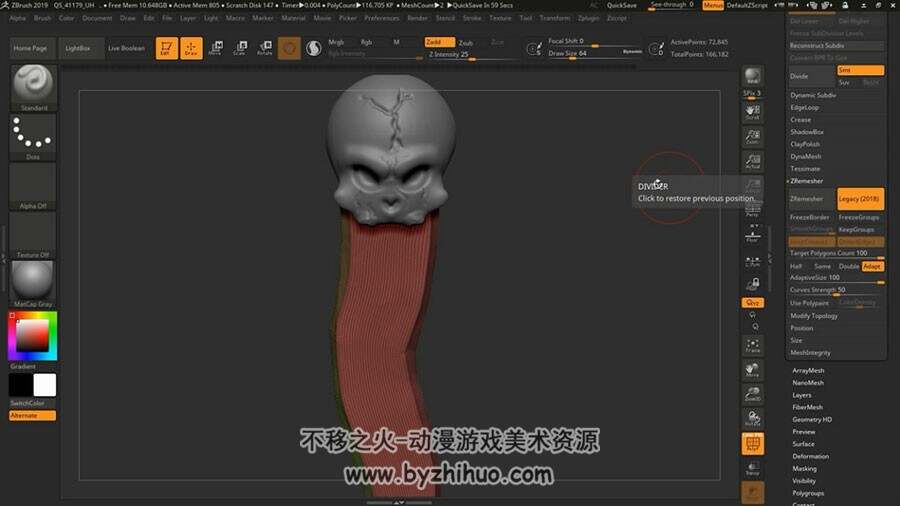Toggle FreezeBorder option

[x=810, y=217]
